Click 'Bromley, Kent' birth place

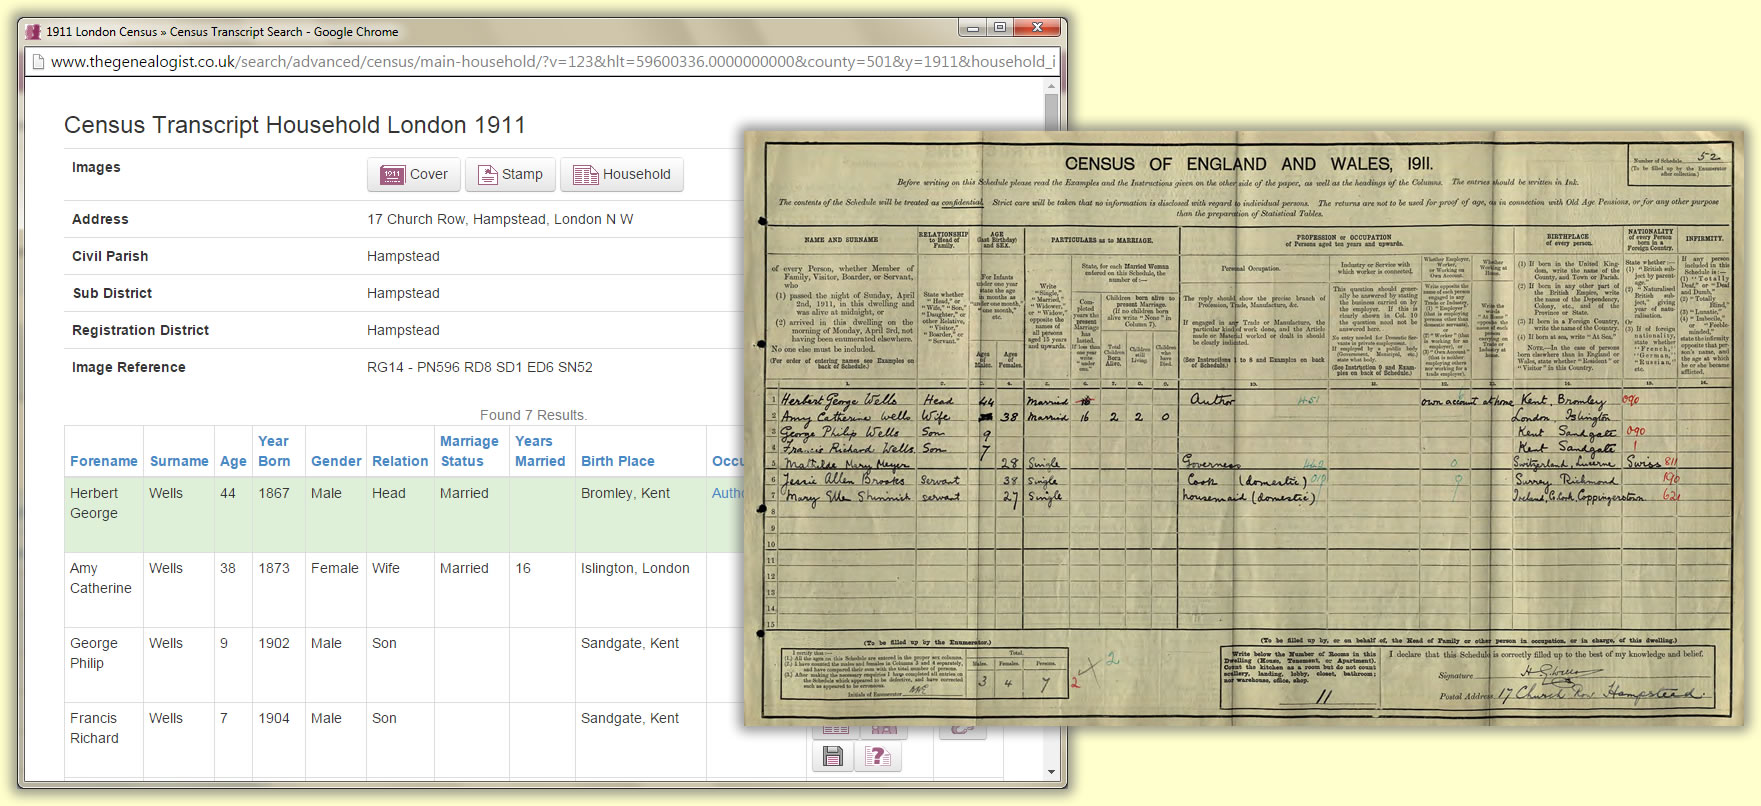point(625,493)
